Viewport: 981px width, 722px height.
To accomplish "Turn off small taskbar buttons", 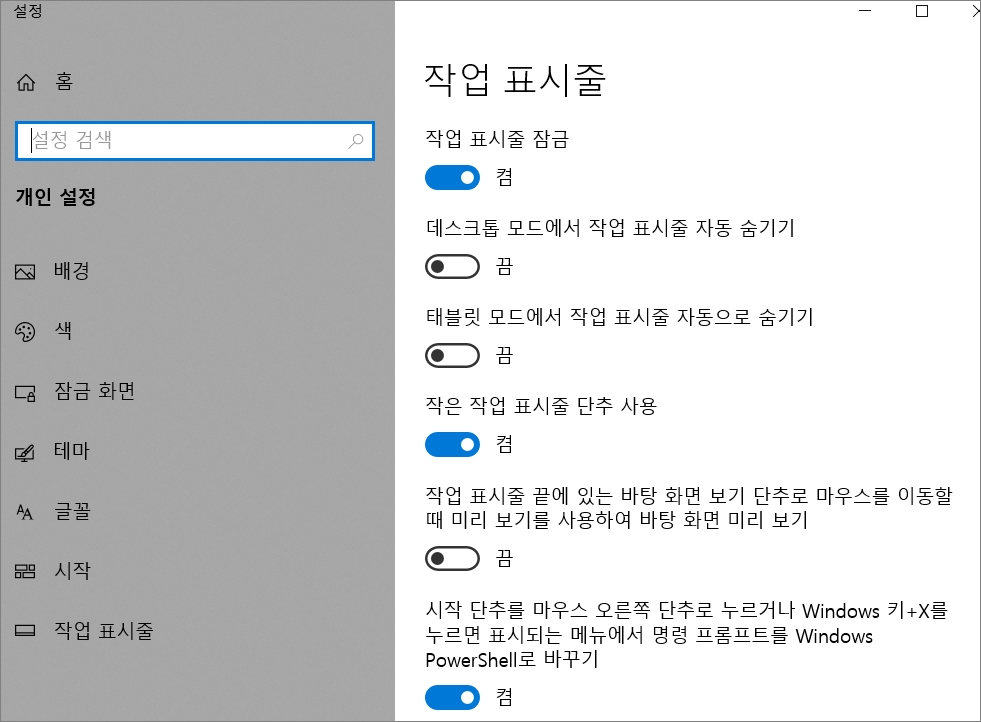I will (452, 444).
